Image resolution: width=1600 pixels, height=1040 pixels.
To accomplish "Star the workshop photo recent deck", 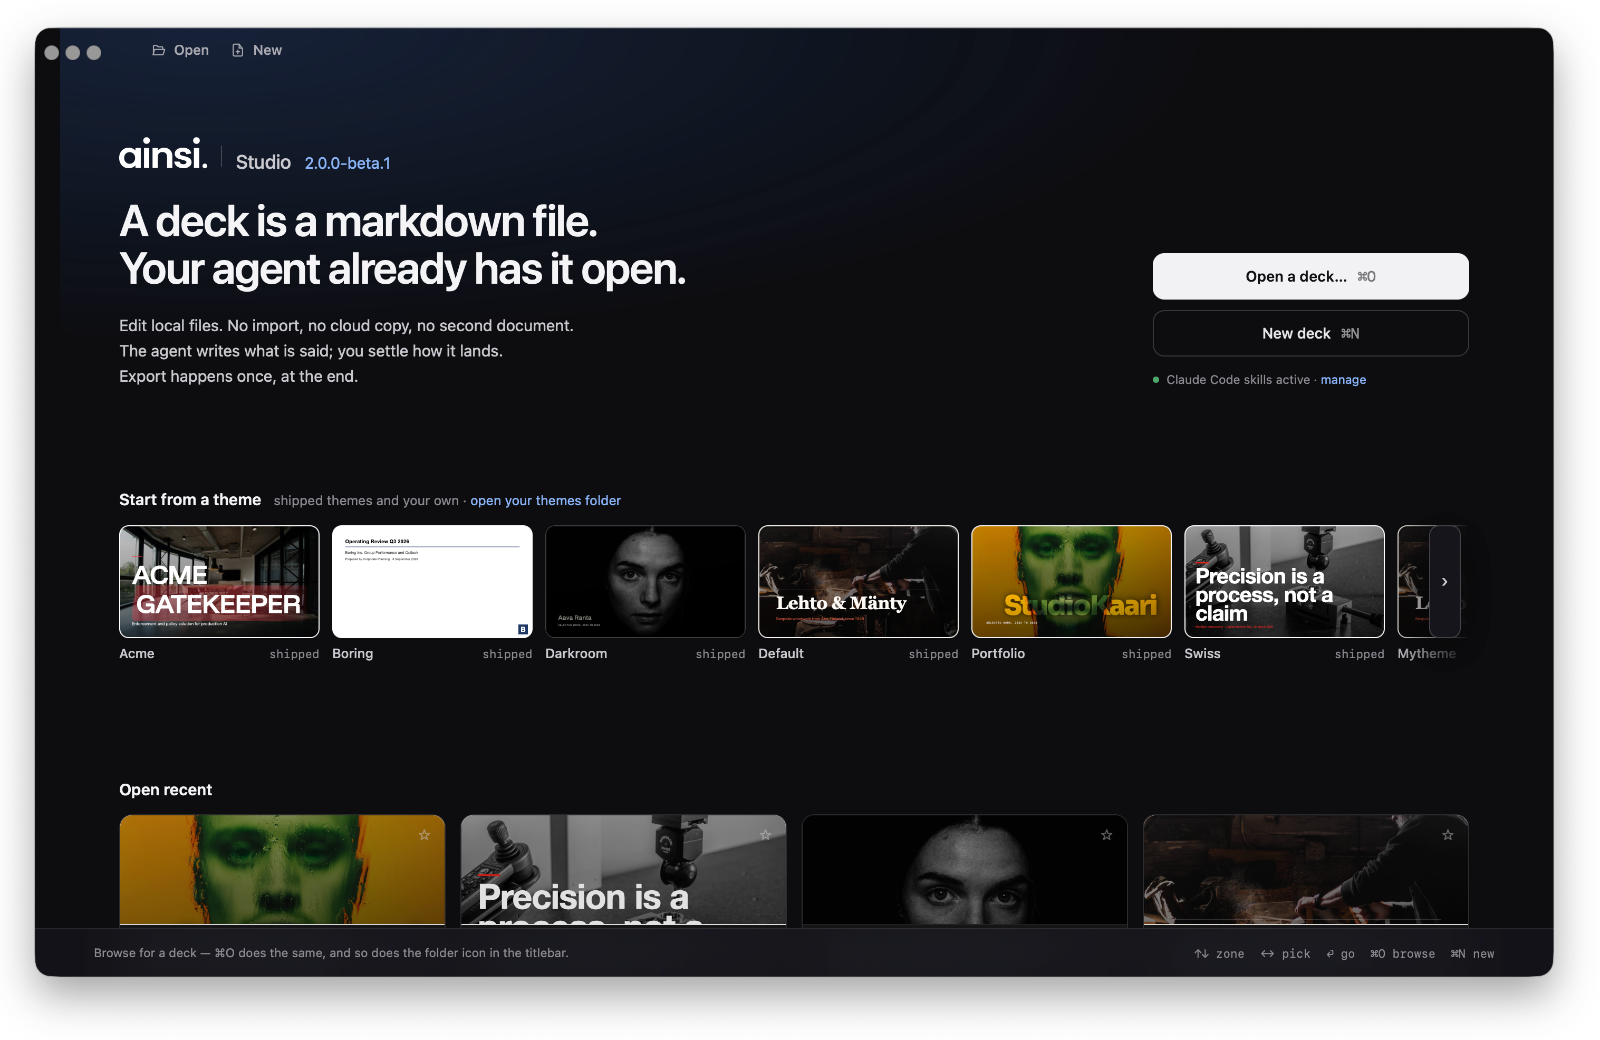I will (1447, 835).
